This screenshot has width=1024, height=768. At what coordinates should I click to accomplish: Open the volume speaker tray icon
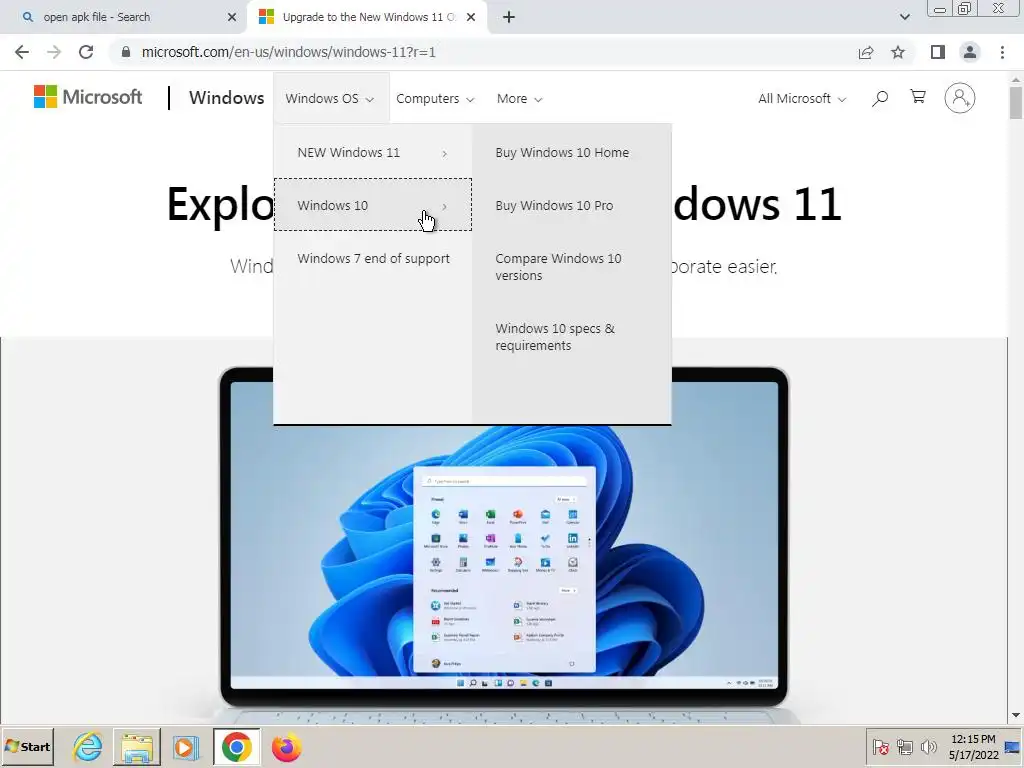tap(928, 747)
